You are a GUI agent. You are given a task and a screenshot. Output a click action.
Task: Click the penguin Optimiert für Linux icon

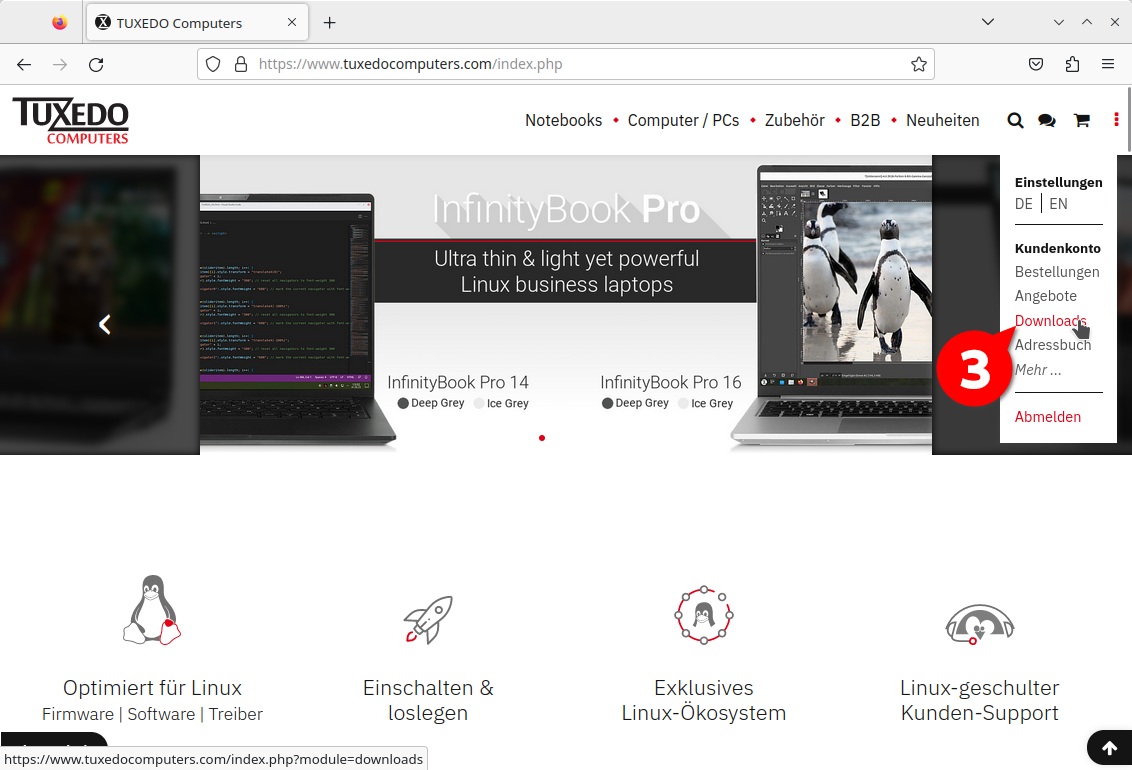click(152, 610)
